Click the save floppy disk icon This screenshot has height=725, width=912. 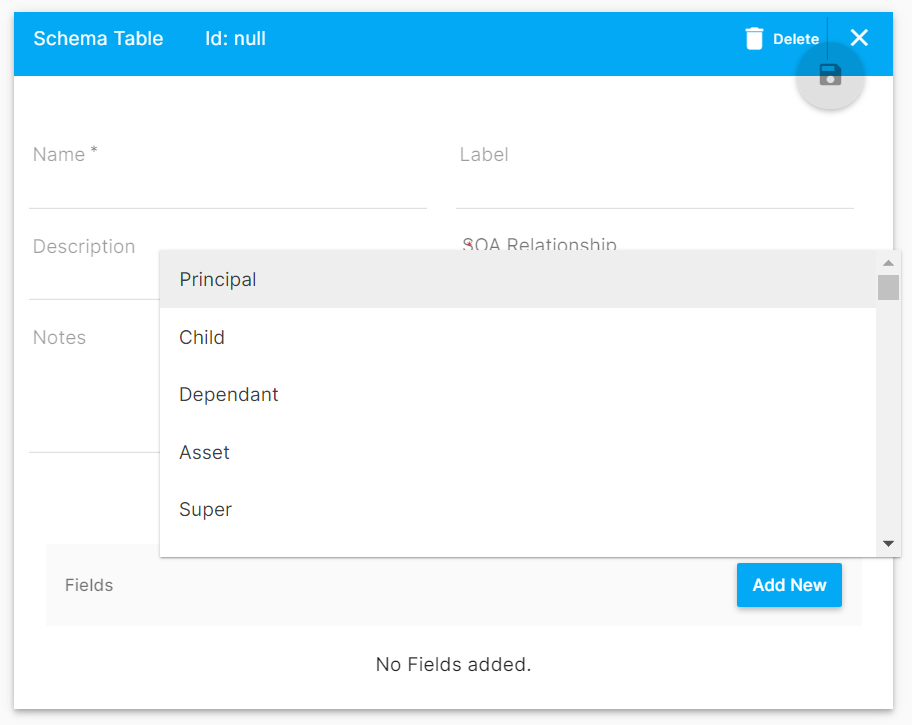click(x=830, y=74)
